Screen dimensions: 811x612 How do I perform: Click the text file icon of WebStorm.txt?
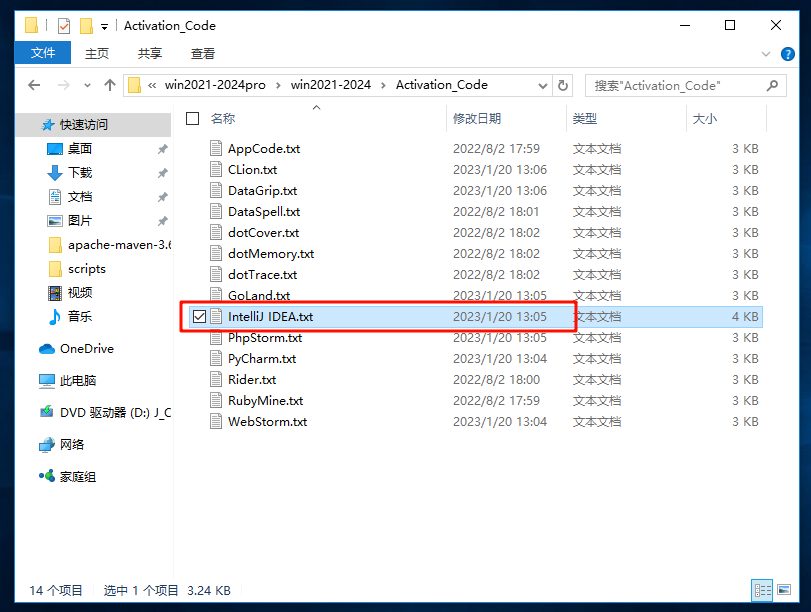coord(216,422)
